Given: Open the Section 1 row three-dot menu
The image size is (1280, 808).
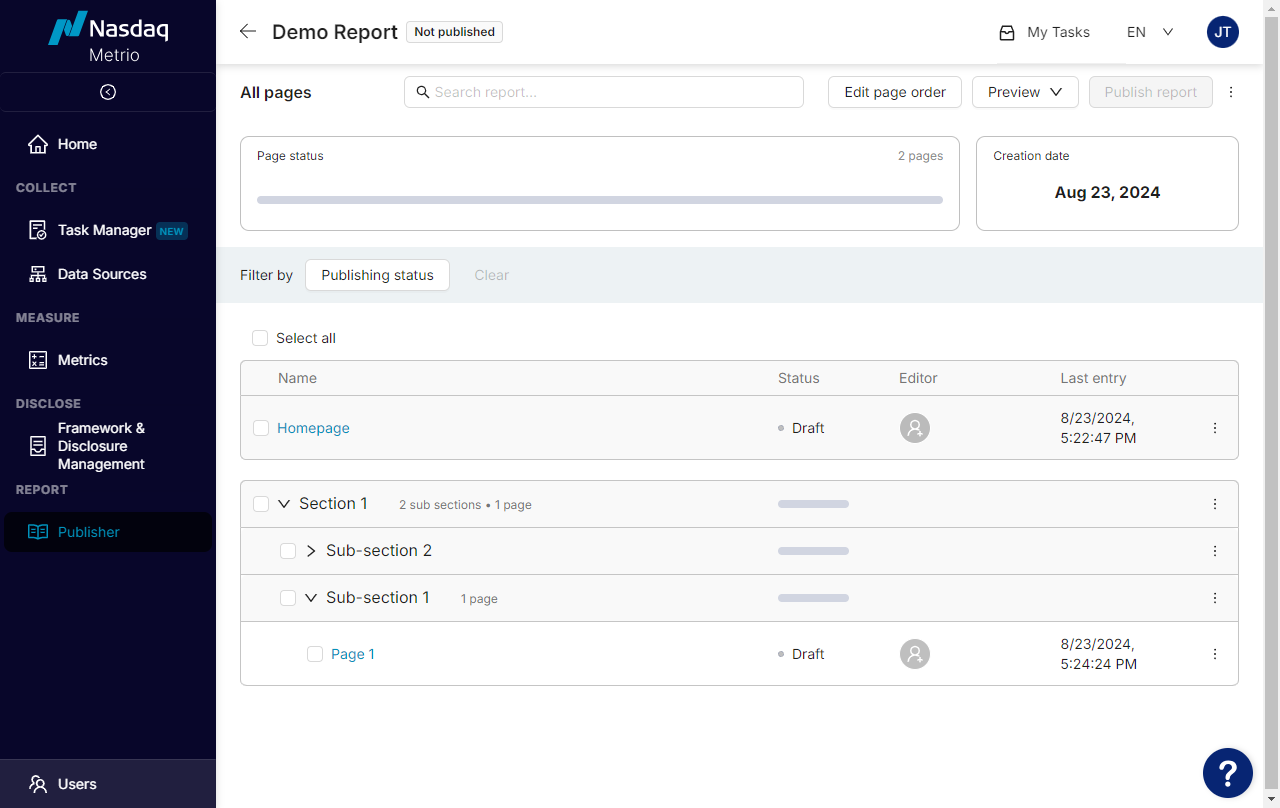Looking at the screenshot, I should (1215, 504).
